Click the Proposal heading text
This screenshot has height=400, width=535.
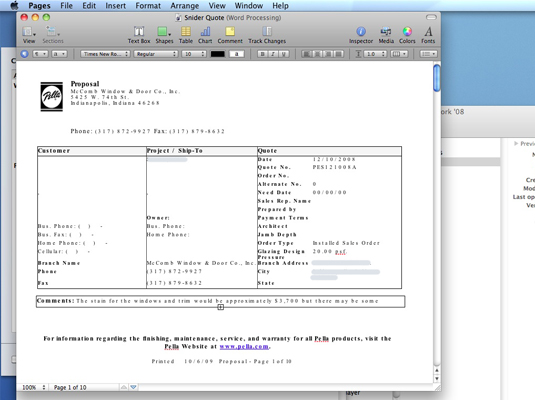(x=85, y=84)
